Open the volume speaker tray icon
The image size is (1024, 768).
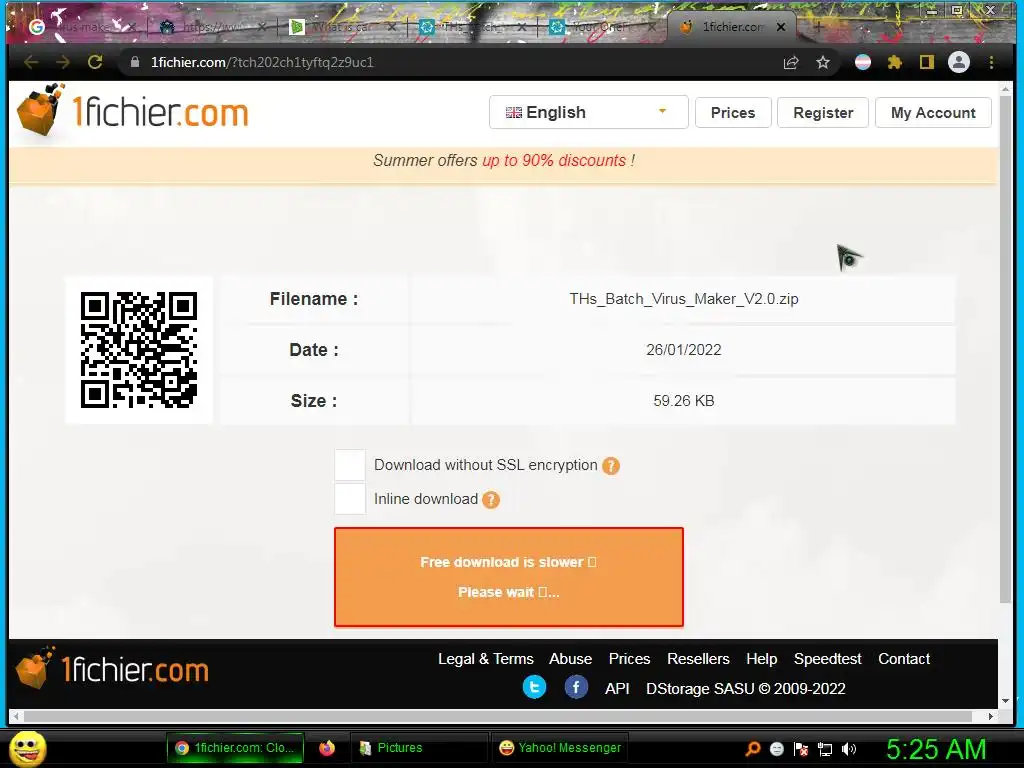849,749
